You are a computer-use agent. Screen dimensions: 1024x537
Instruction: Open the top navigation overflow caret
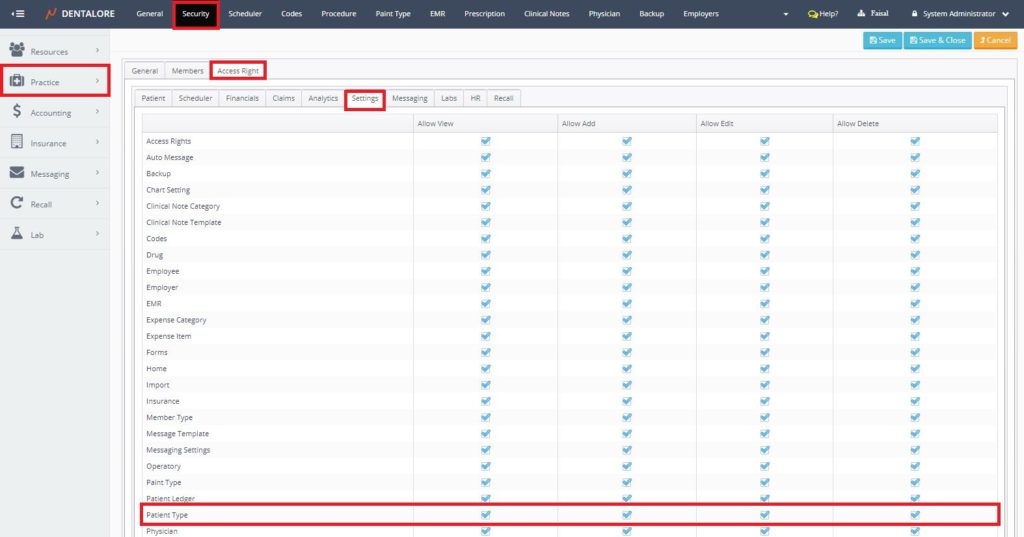pyautogui.click(x=785, y=15)
